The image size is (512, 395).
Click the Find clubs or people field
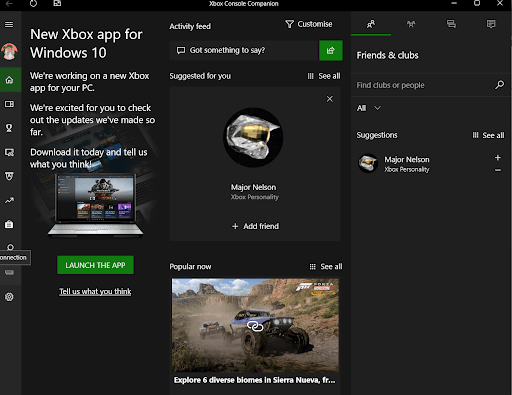click(423, 85)
